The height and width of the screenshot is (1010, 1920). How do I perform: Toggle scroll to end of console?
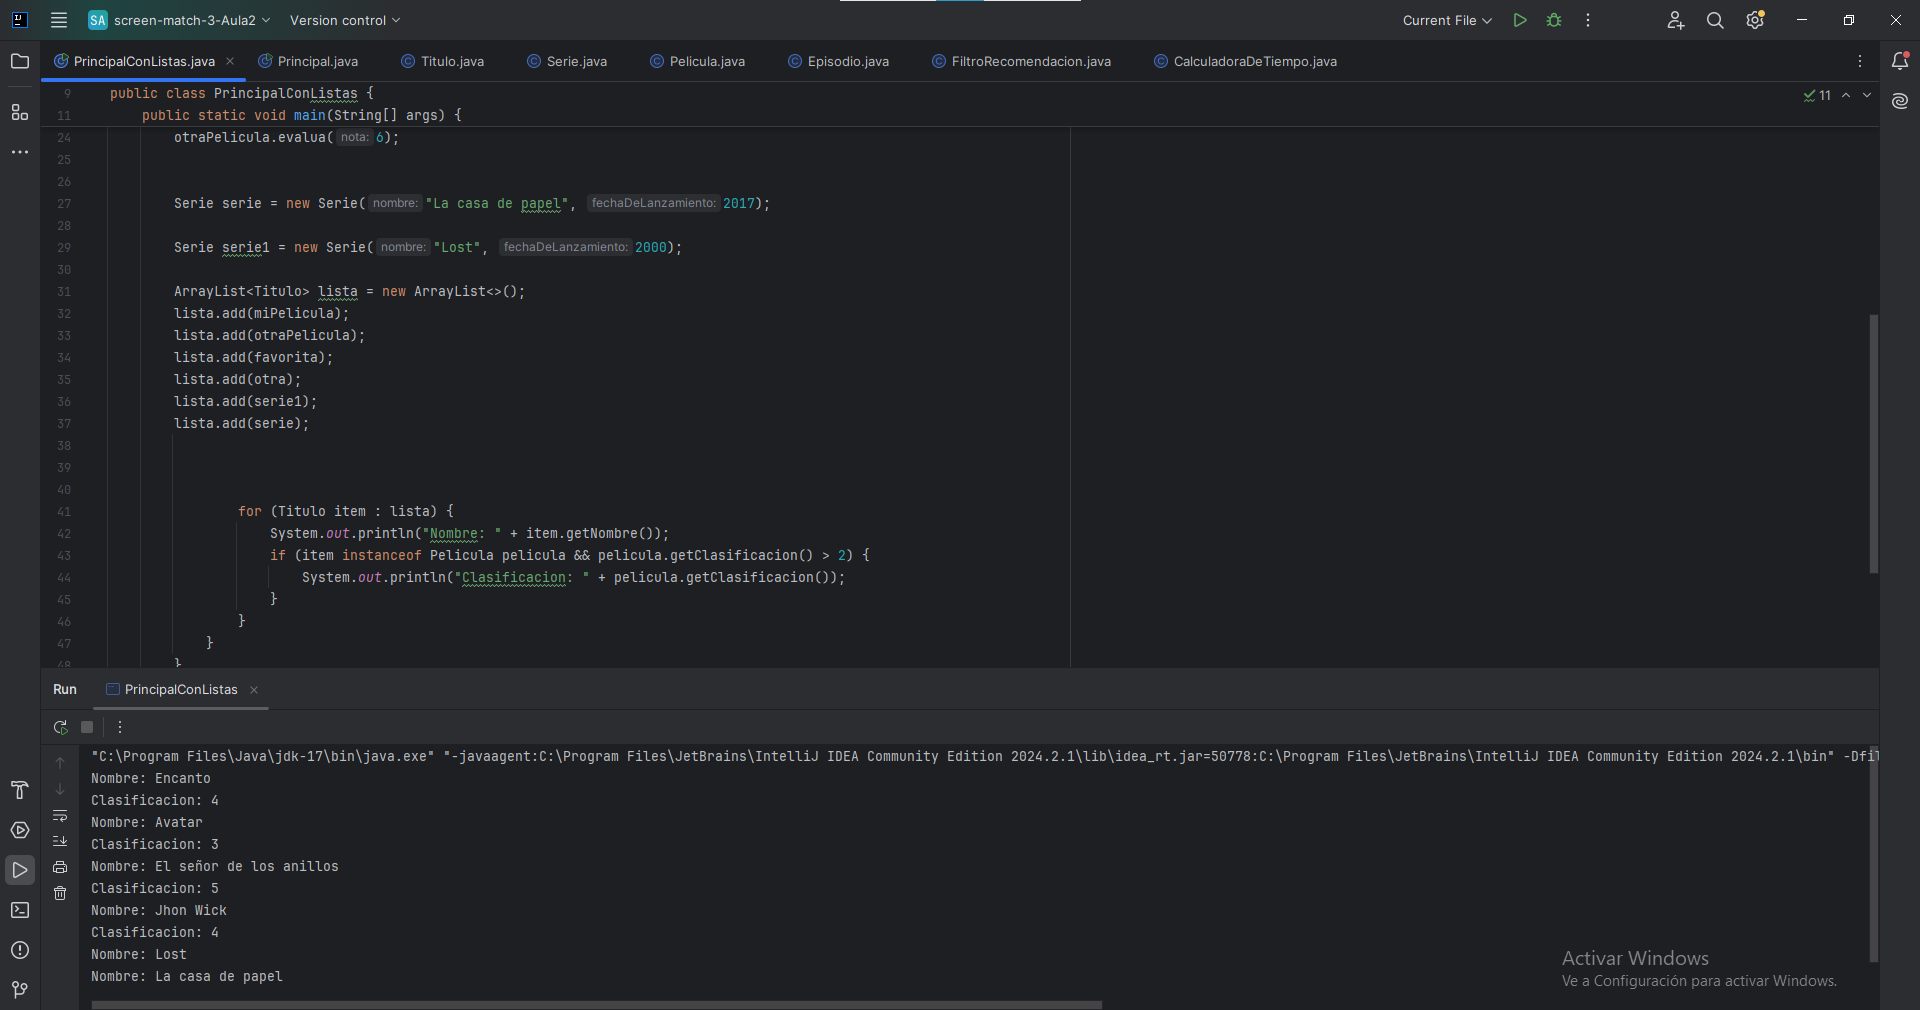pyautogui.click(x=60, y=841)
